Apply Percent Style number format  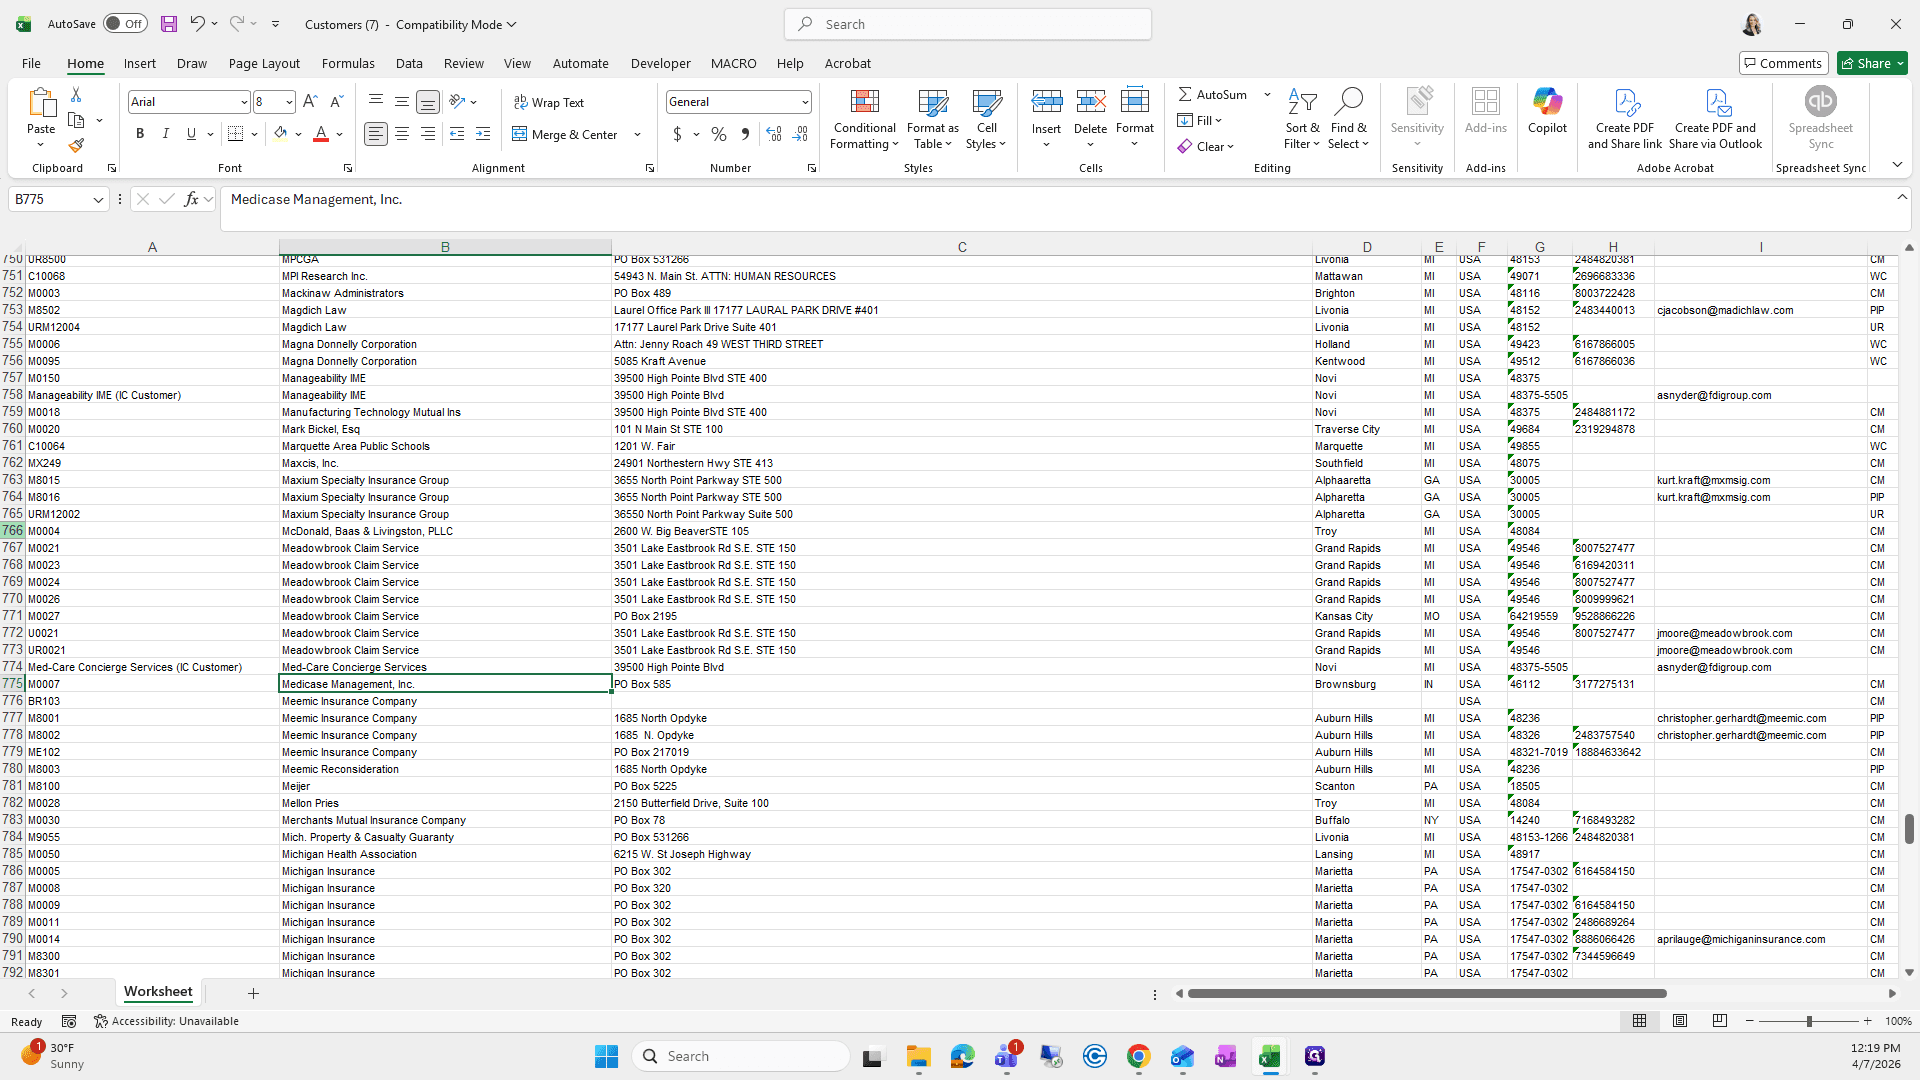[x=719, y=134]
